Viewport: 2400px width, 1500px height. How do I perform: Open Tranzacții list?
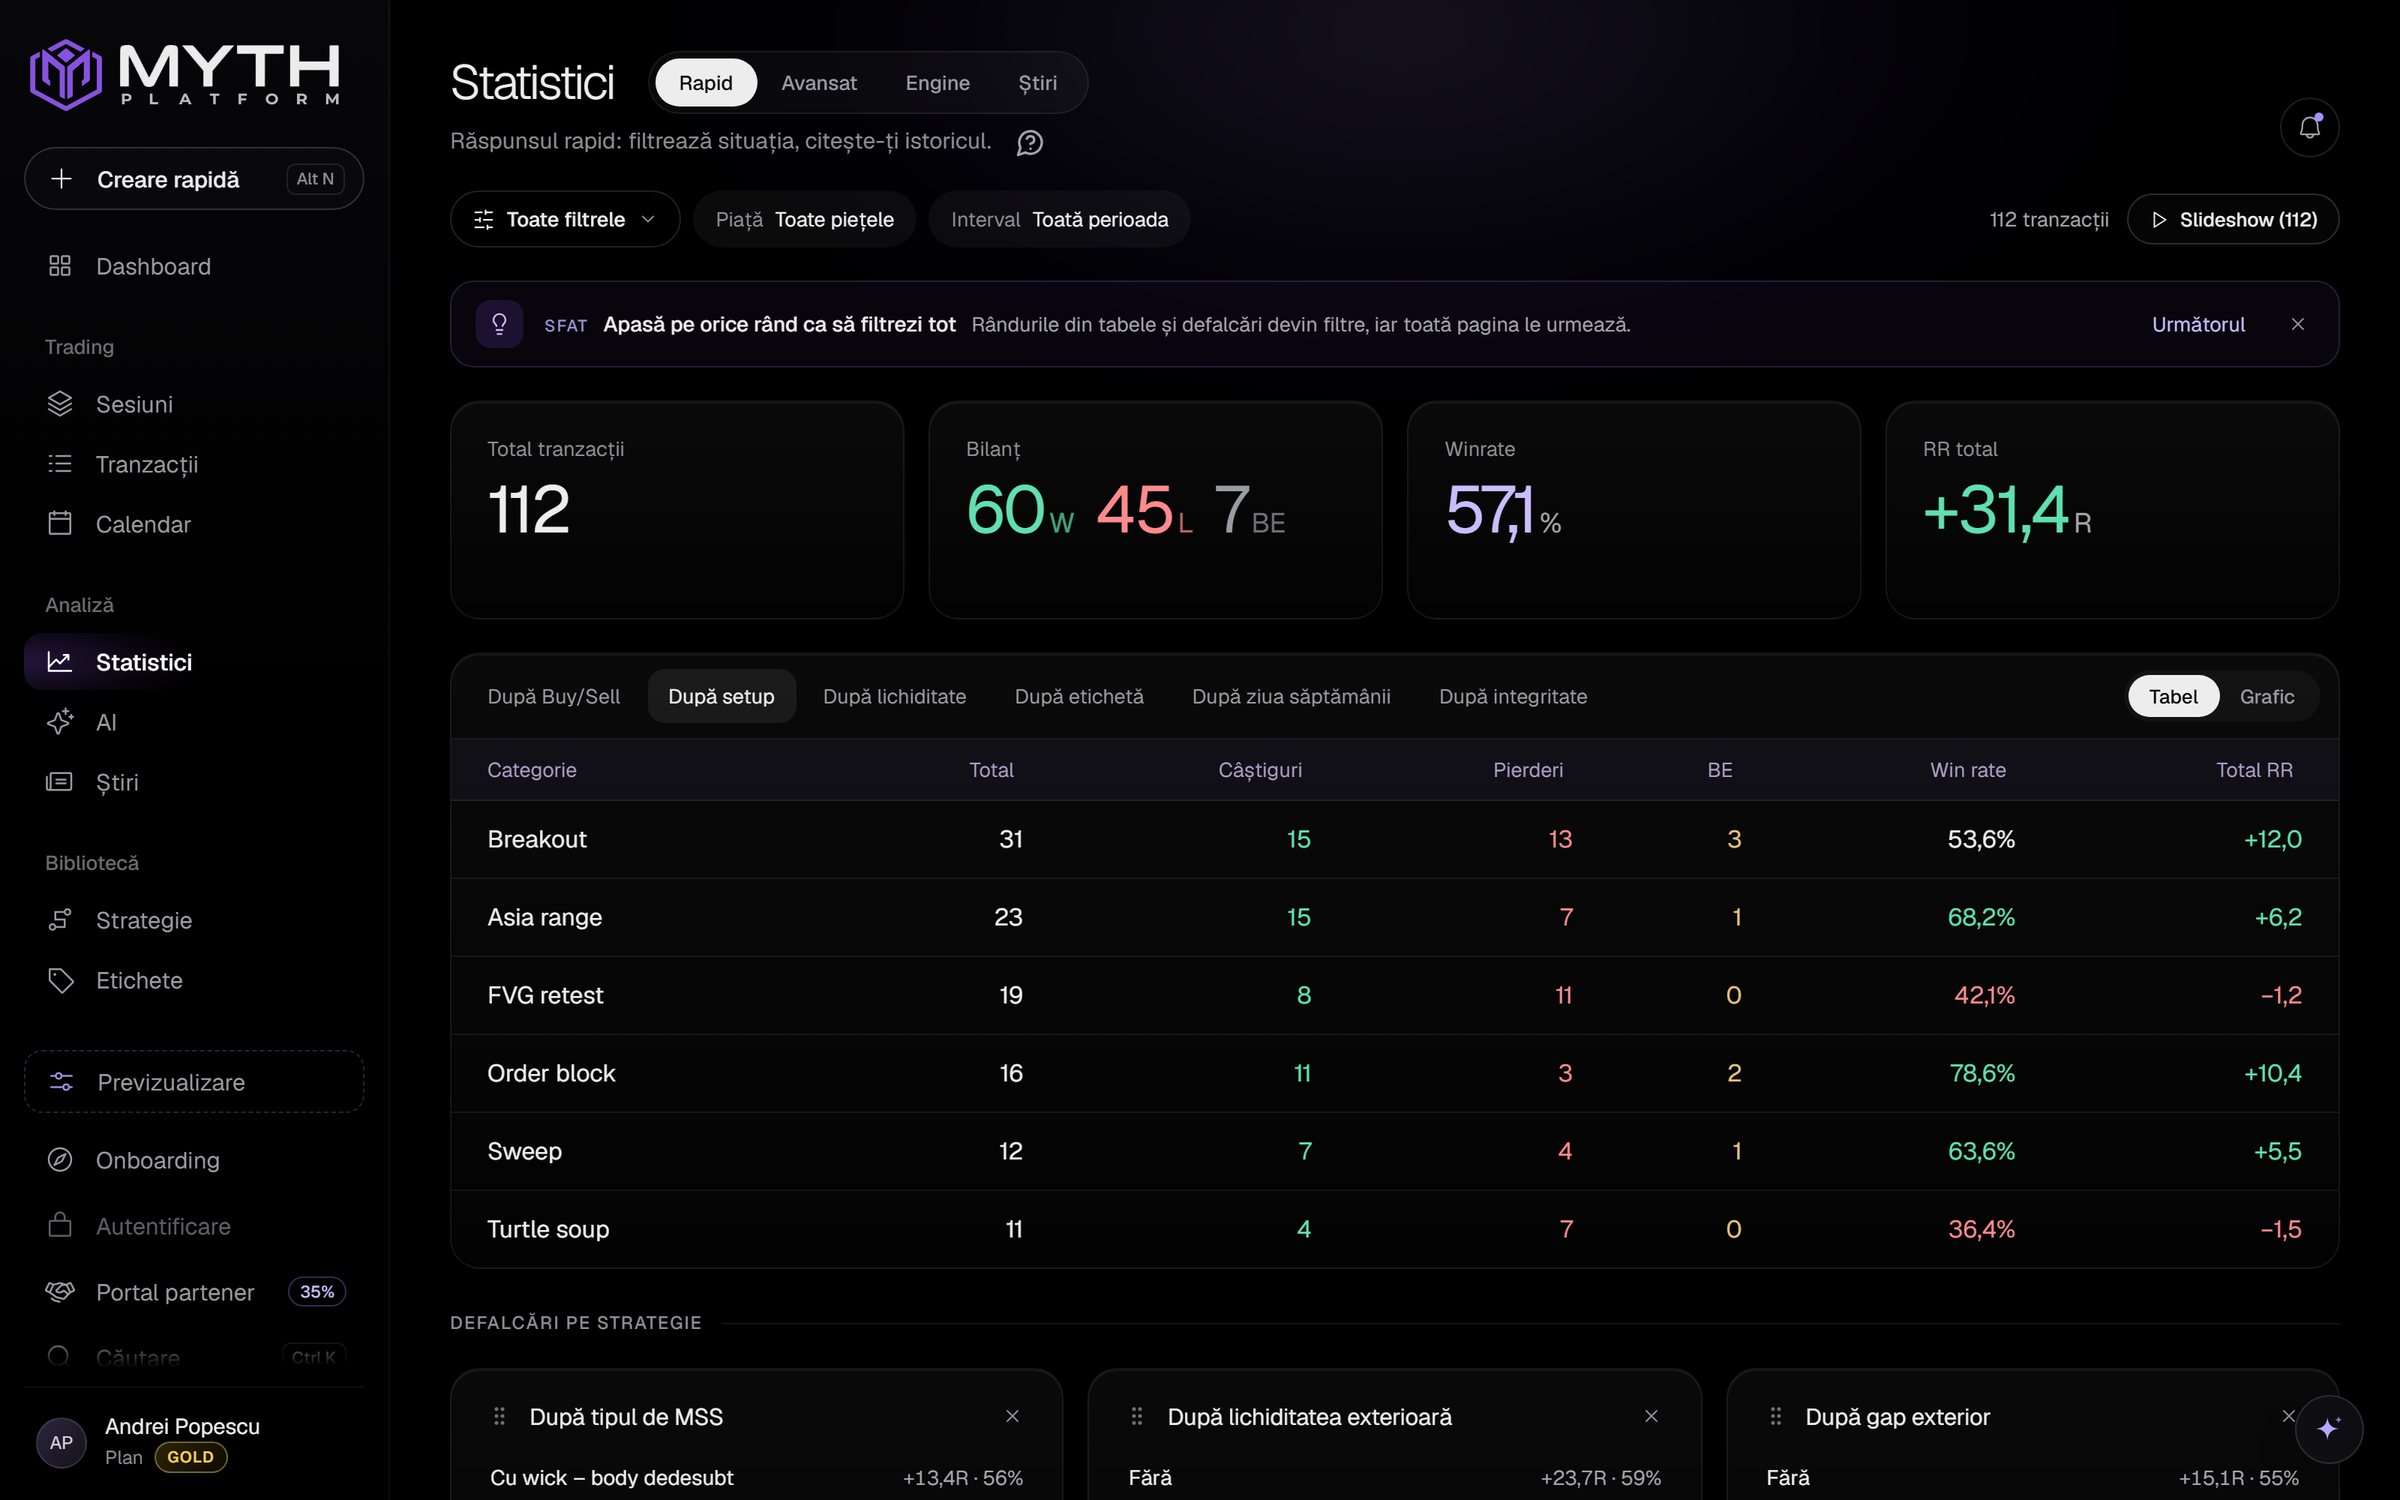(x=194, y=464)
